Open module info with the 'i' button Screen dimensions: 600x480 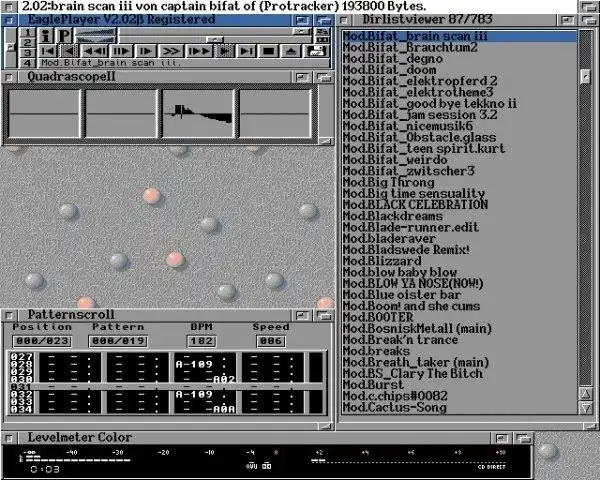46,35
